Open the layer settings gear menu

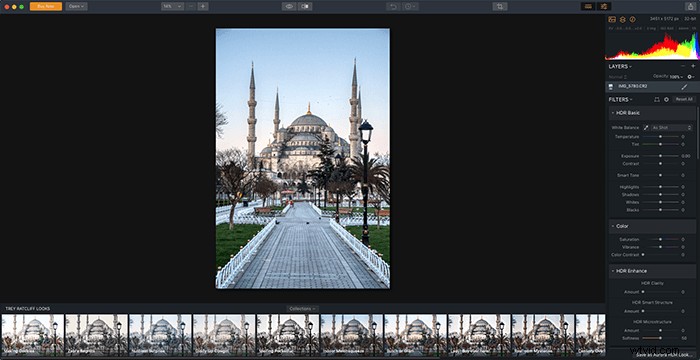coord(691,77)
